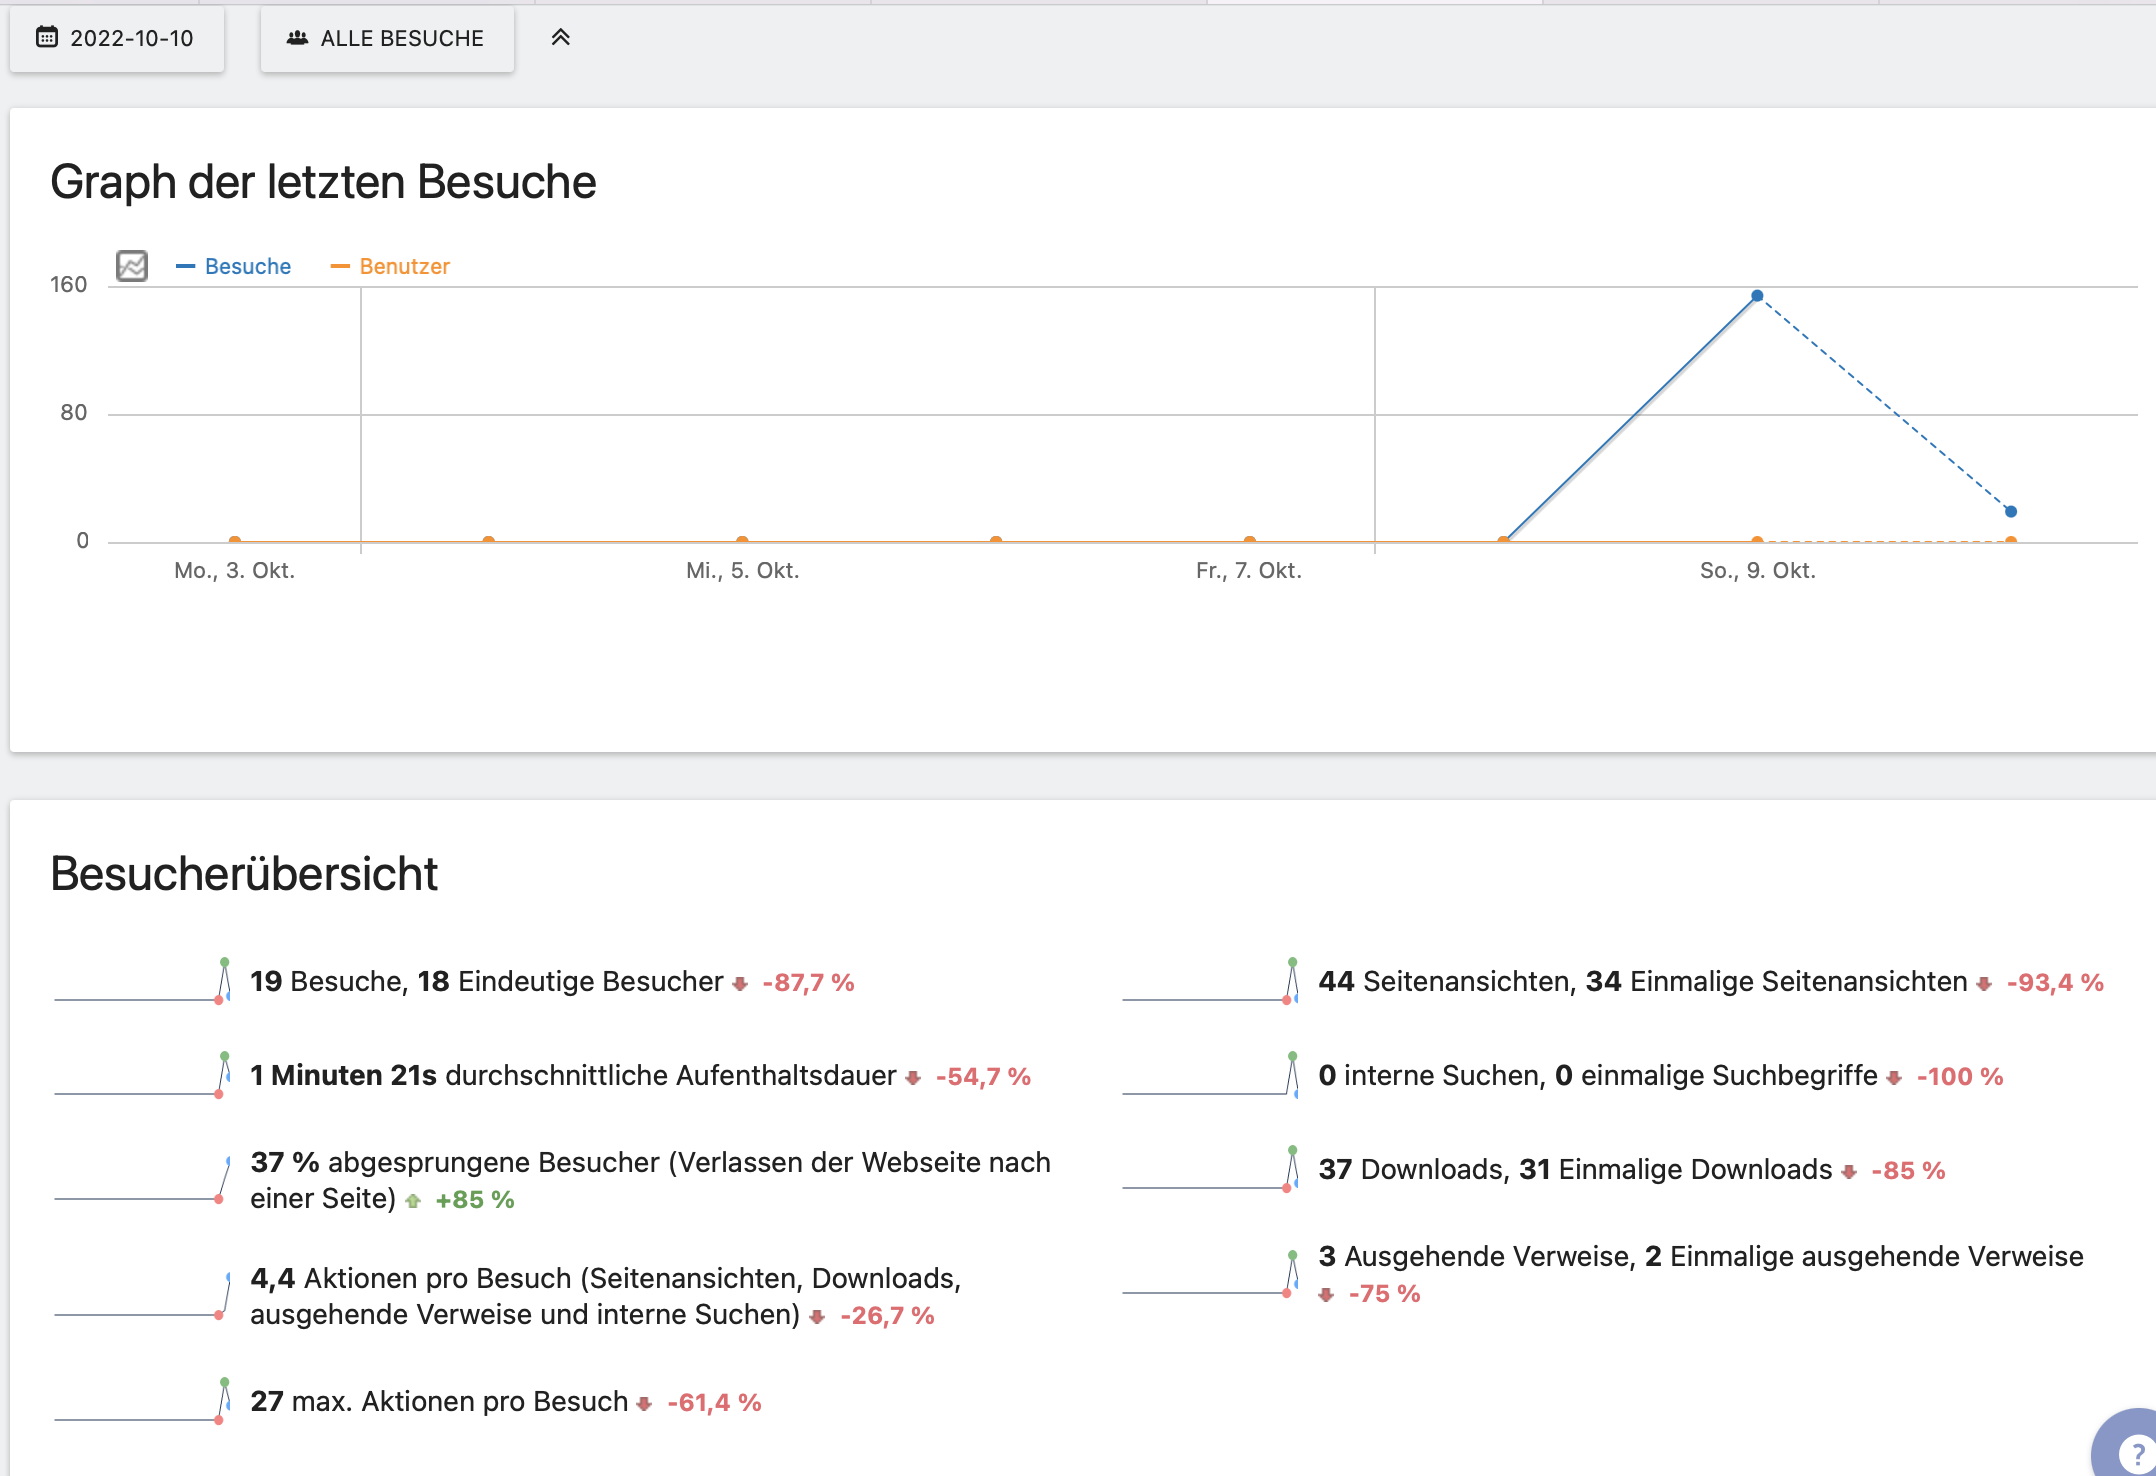2156x1476 pixels.
Task: Open the 44 Seitenansichten sparkline
Action: point(1210,982)
